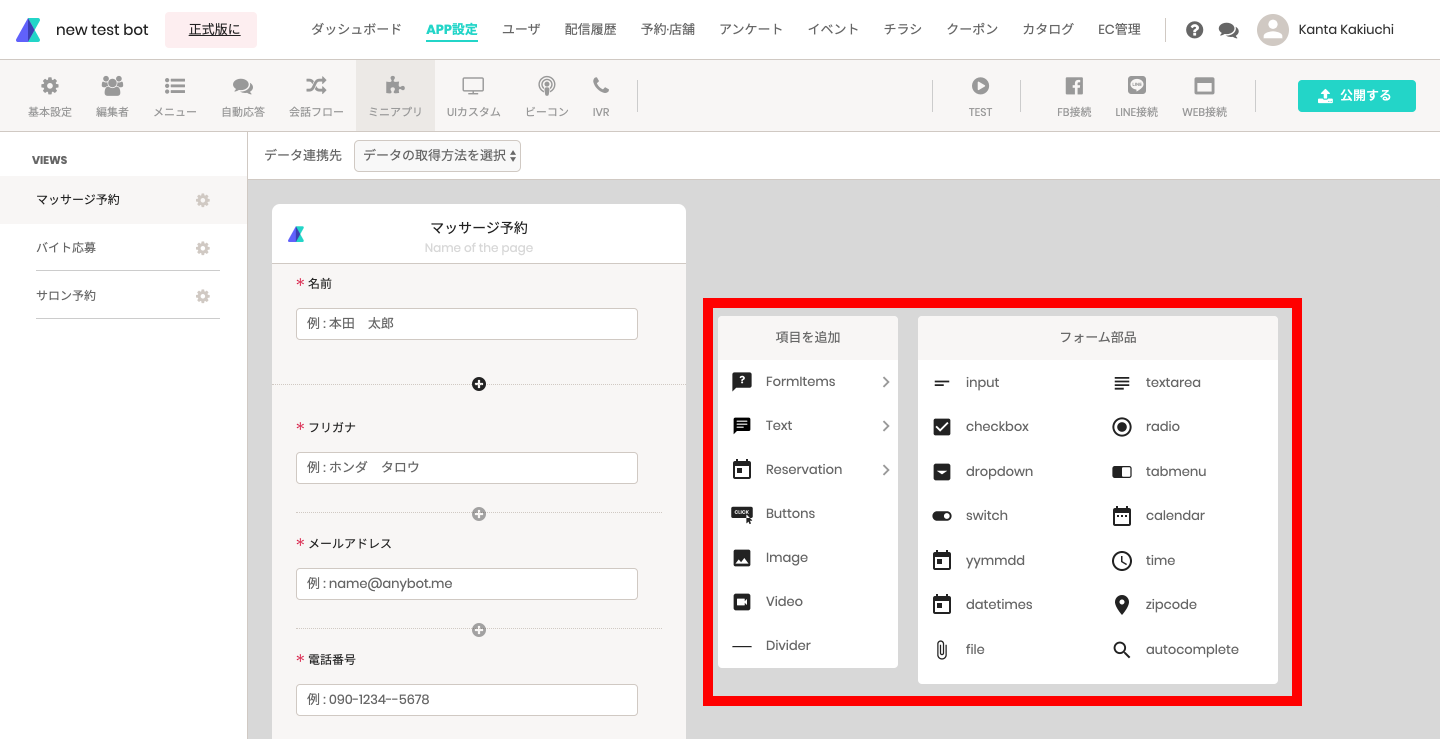Open the 基本設定 gear toolbar item
1440x739 pixels.
pos(49,96)
